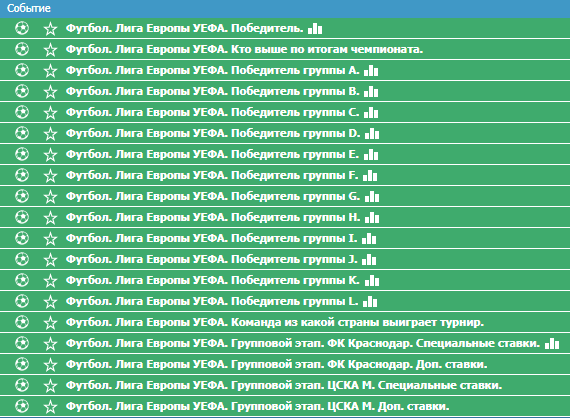This screenshot has height=418, width=570.
Task: Open 'Победитель группы E.' event
Action: (x=212, y=154)
